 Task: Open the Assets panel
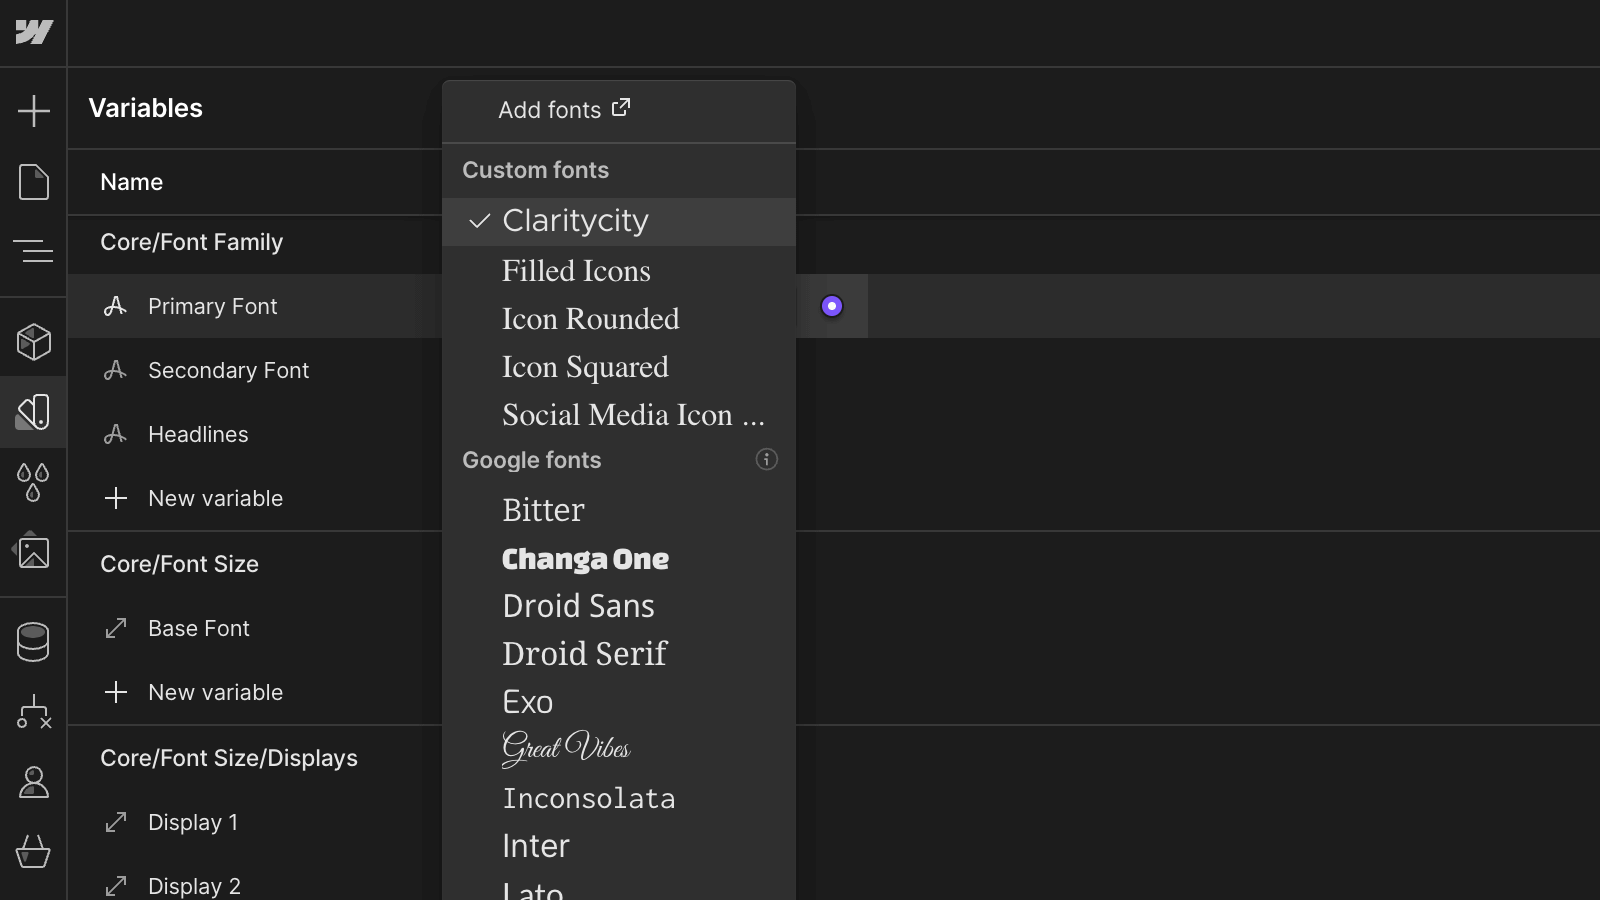click(34, 551)
